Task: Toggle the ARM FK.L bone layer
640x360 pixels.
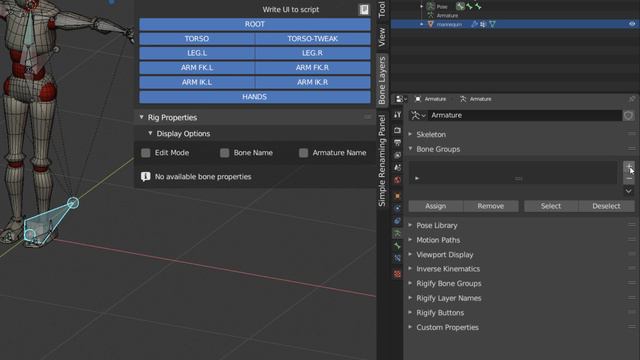Action: pyautogui.click(x=197, y=68)
